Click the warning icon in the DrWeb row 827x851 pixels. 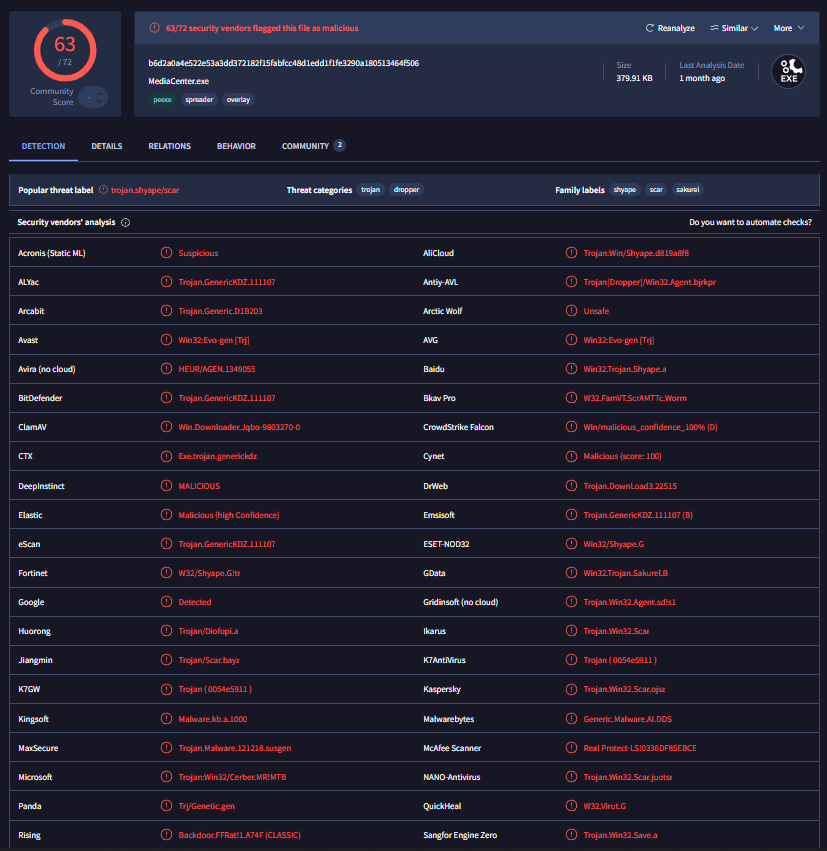(x=571, y=486)
